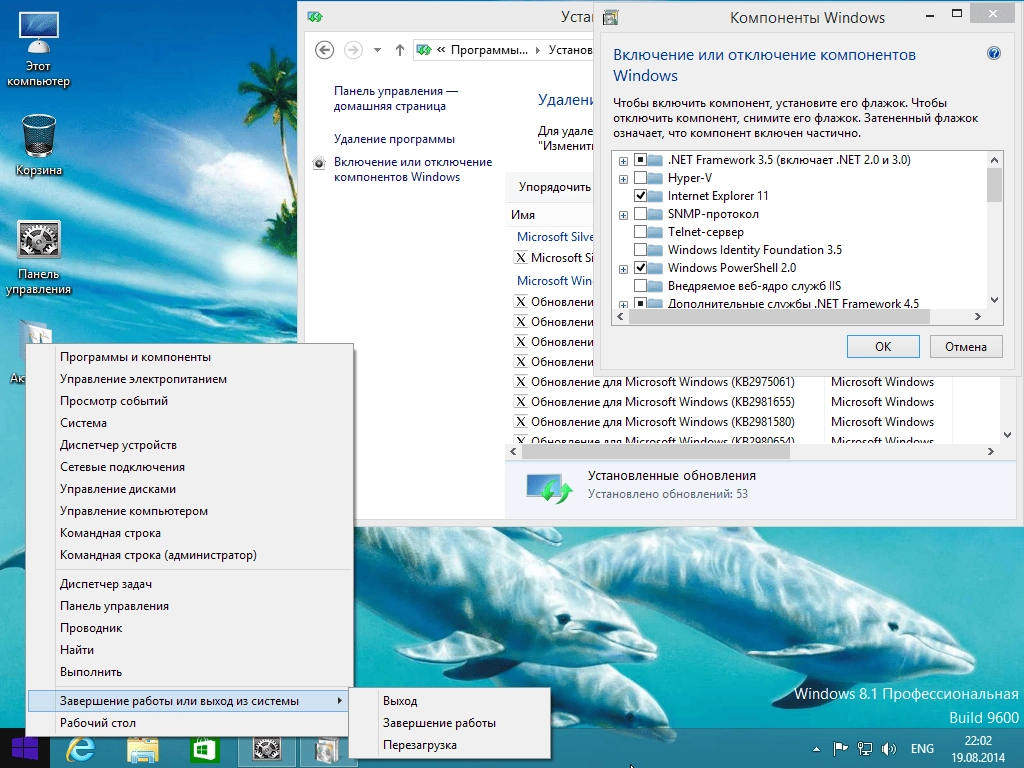
Task: Click Установленные обновления details icon
Action: (x=549, y=488)
